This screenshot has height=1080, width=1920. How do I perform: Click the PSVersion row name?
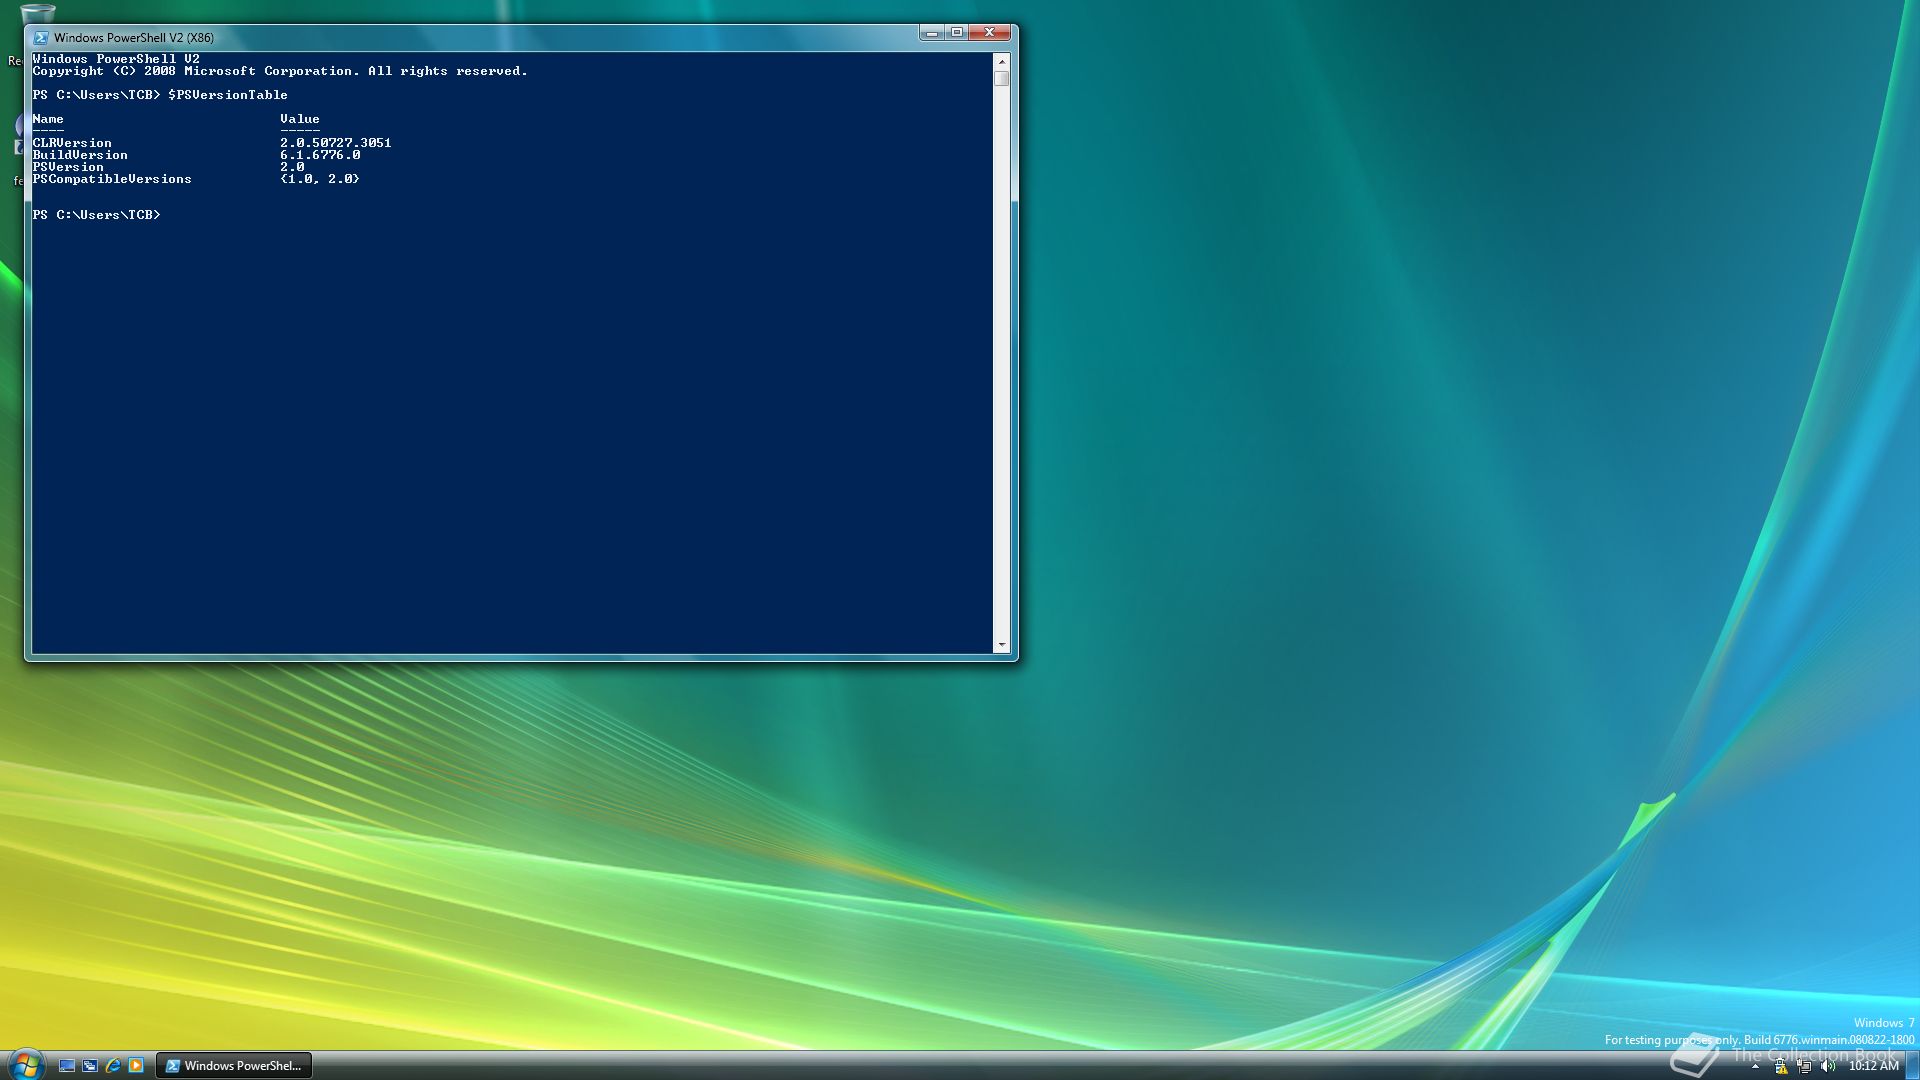68,167
